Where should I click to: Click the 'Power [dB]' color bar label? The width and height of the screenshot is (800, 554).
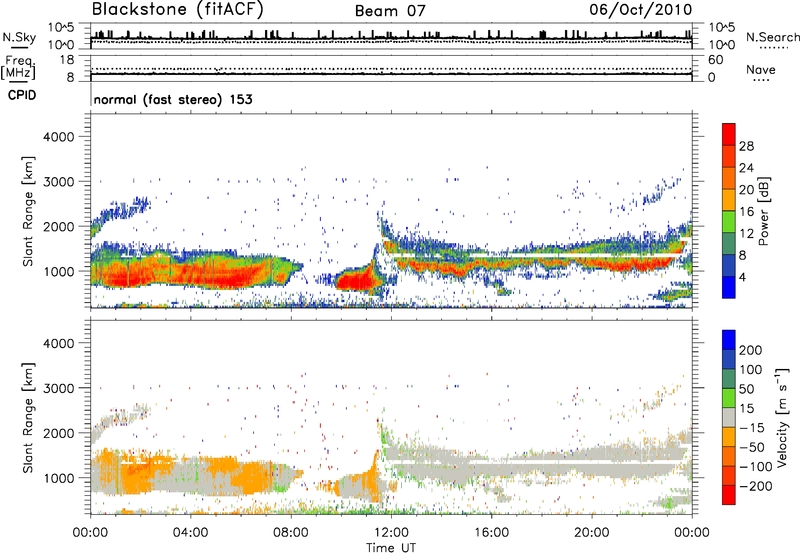point(763,211)
